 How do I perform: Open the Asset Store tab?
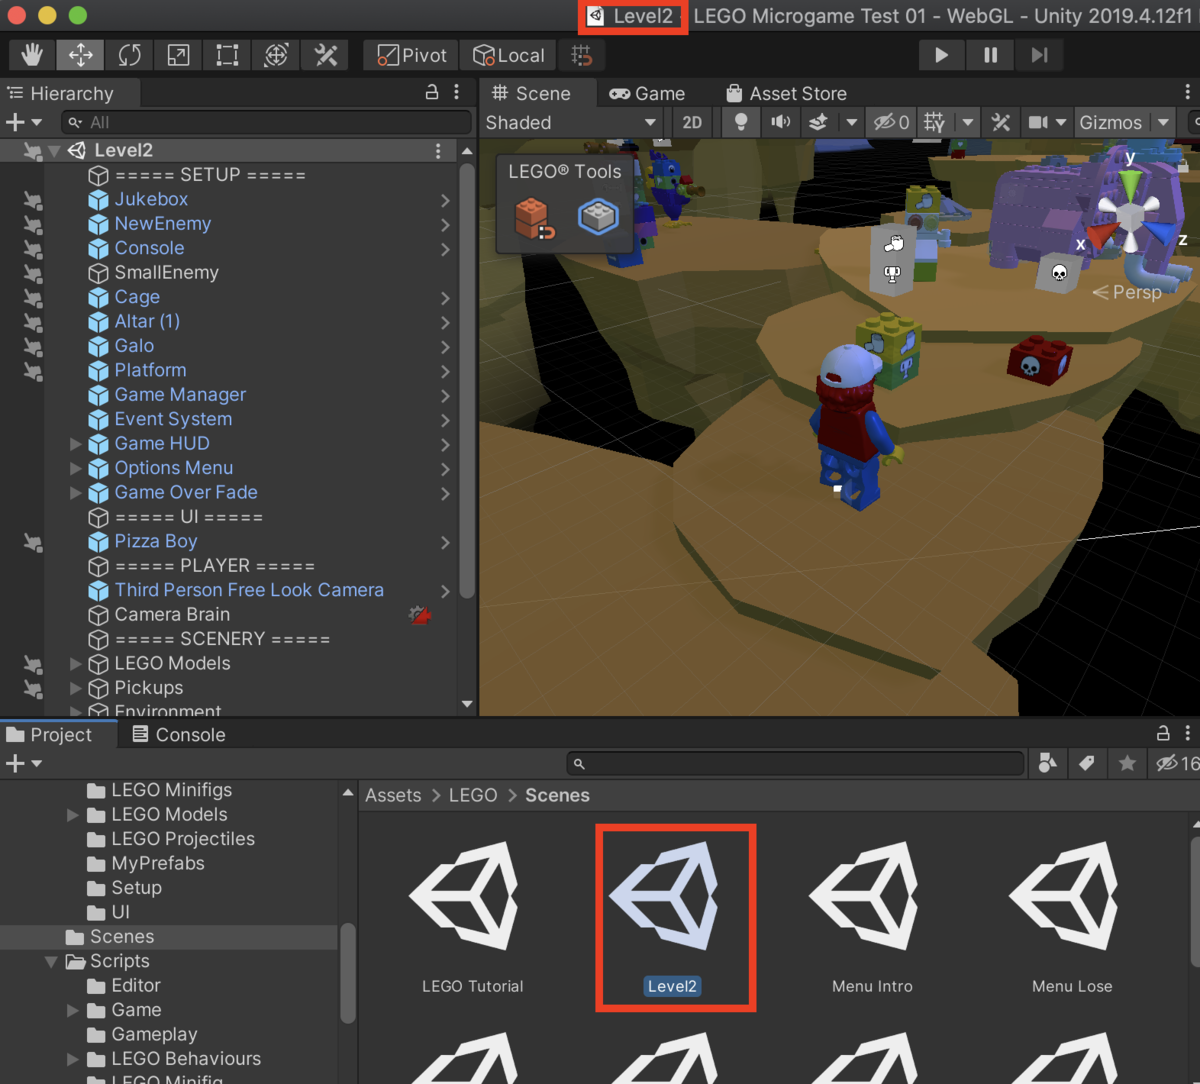coord(786,93)
